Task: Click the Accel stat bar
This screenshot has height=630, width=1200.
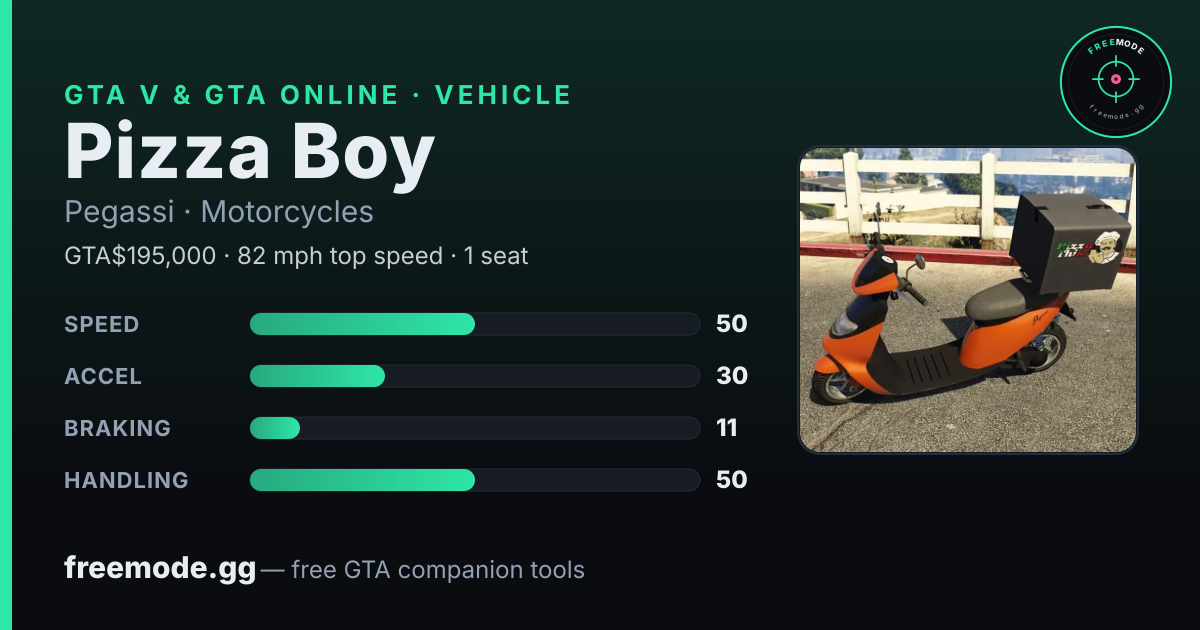Action: click(x=474, y=376)
